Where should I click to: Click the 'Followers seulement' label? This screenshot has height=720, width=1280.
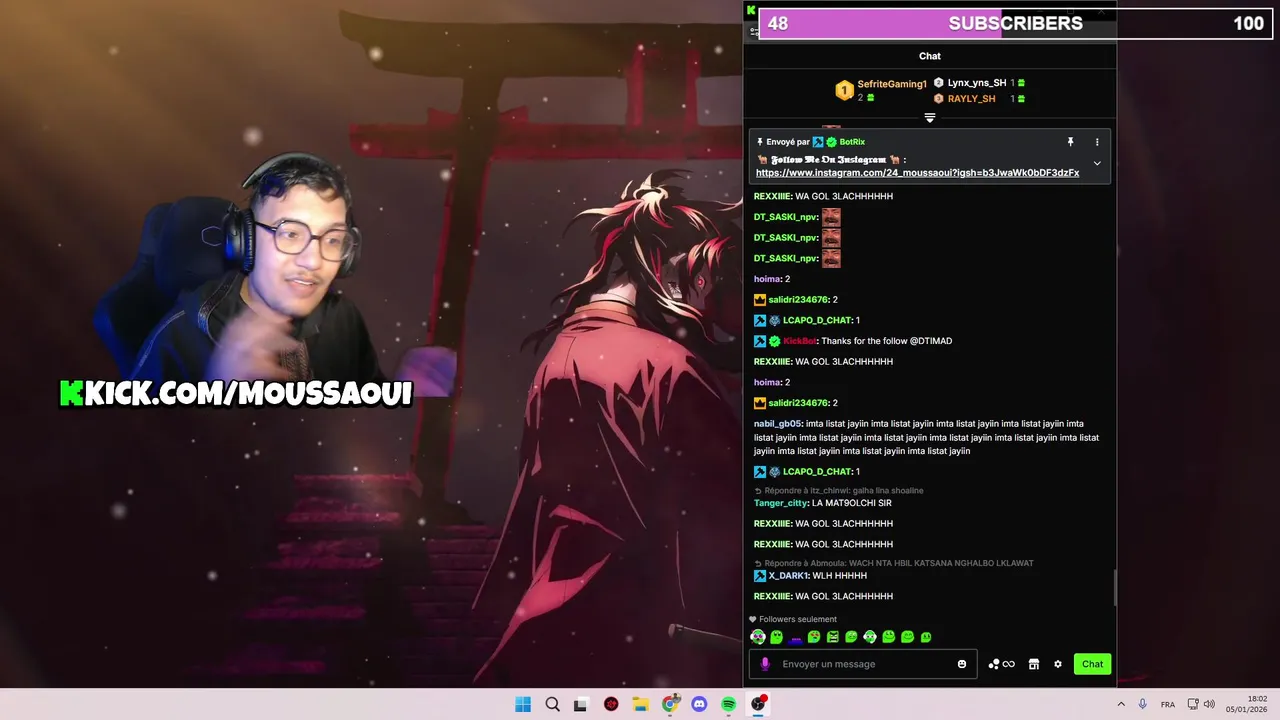(x=798, y=619)
